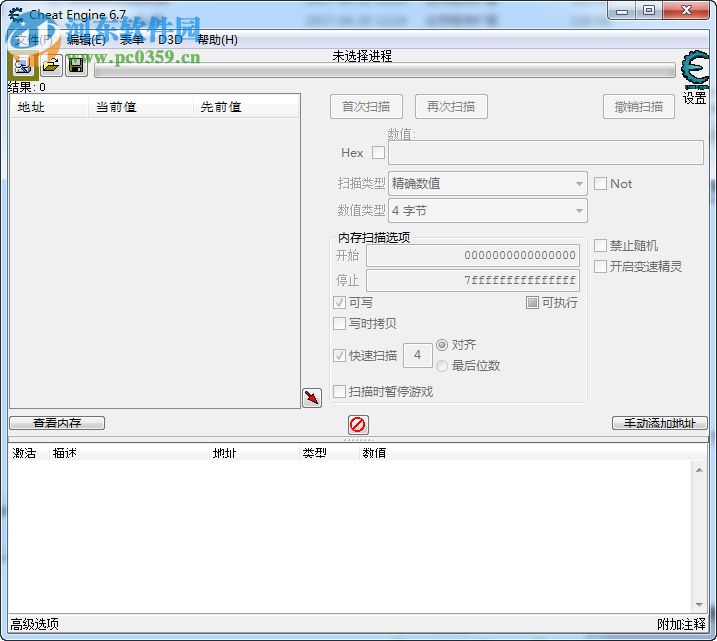Open the 编辑(E) menu

pyautogui.click(x=86, y=40)
